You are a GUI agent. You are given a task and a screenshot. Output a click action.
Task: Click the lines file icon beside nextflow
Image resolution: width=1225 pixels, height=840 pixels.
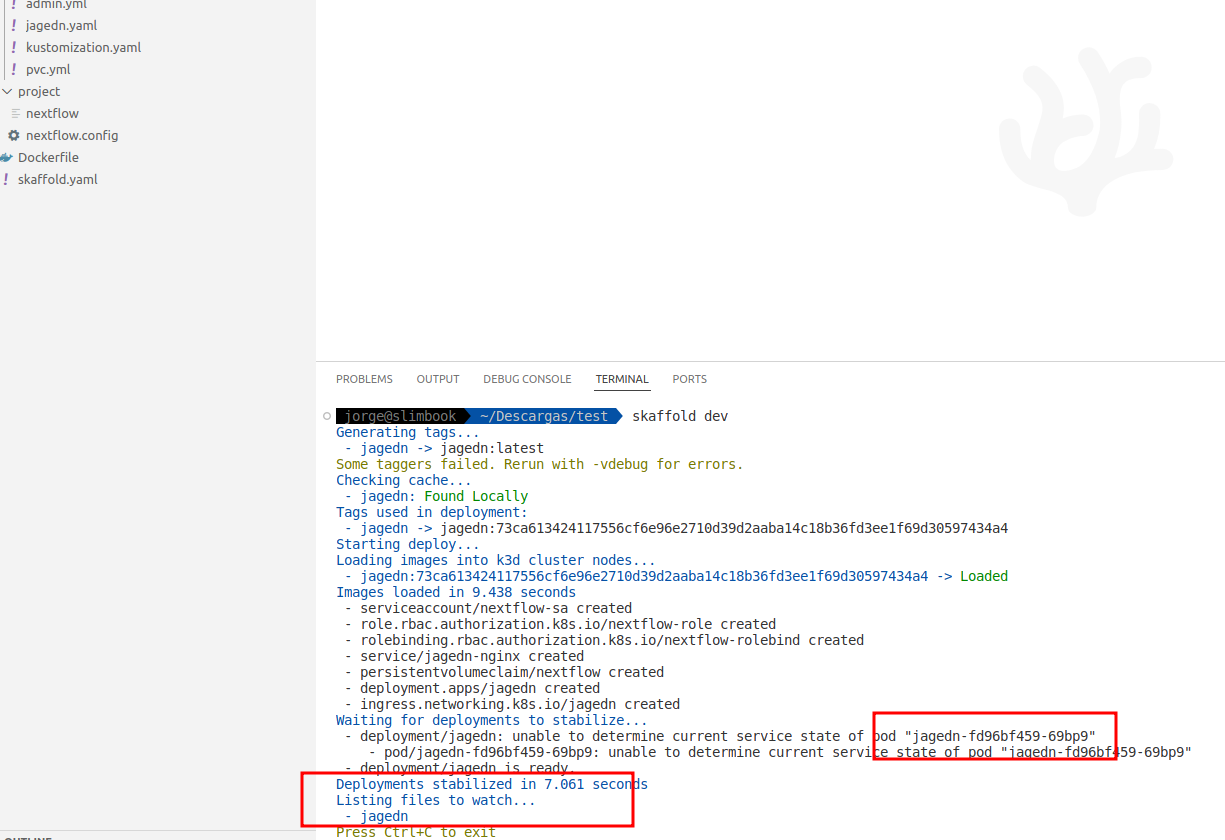point(15,113)
